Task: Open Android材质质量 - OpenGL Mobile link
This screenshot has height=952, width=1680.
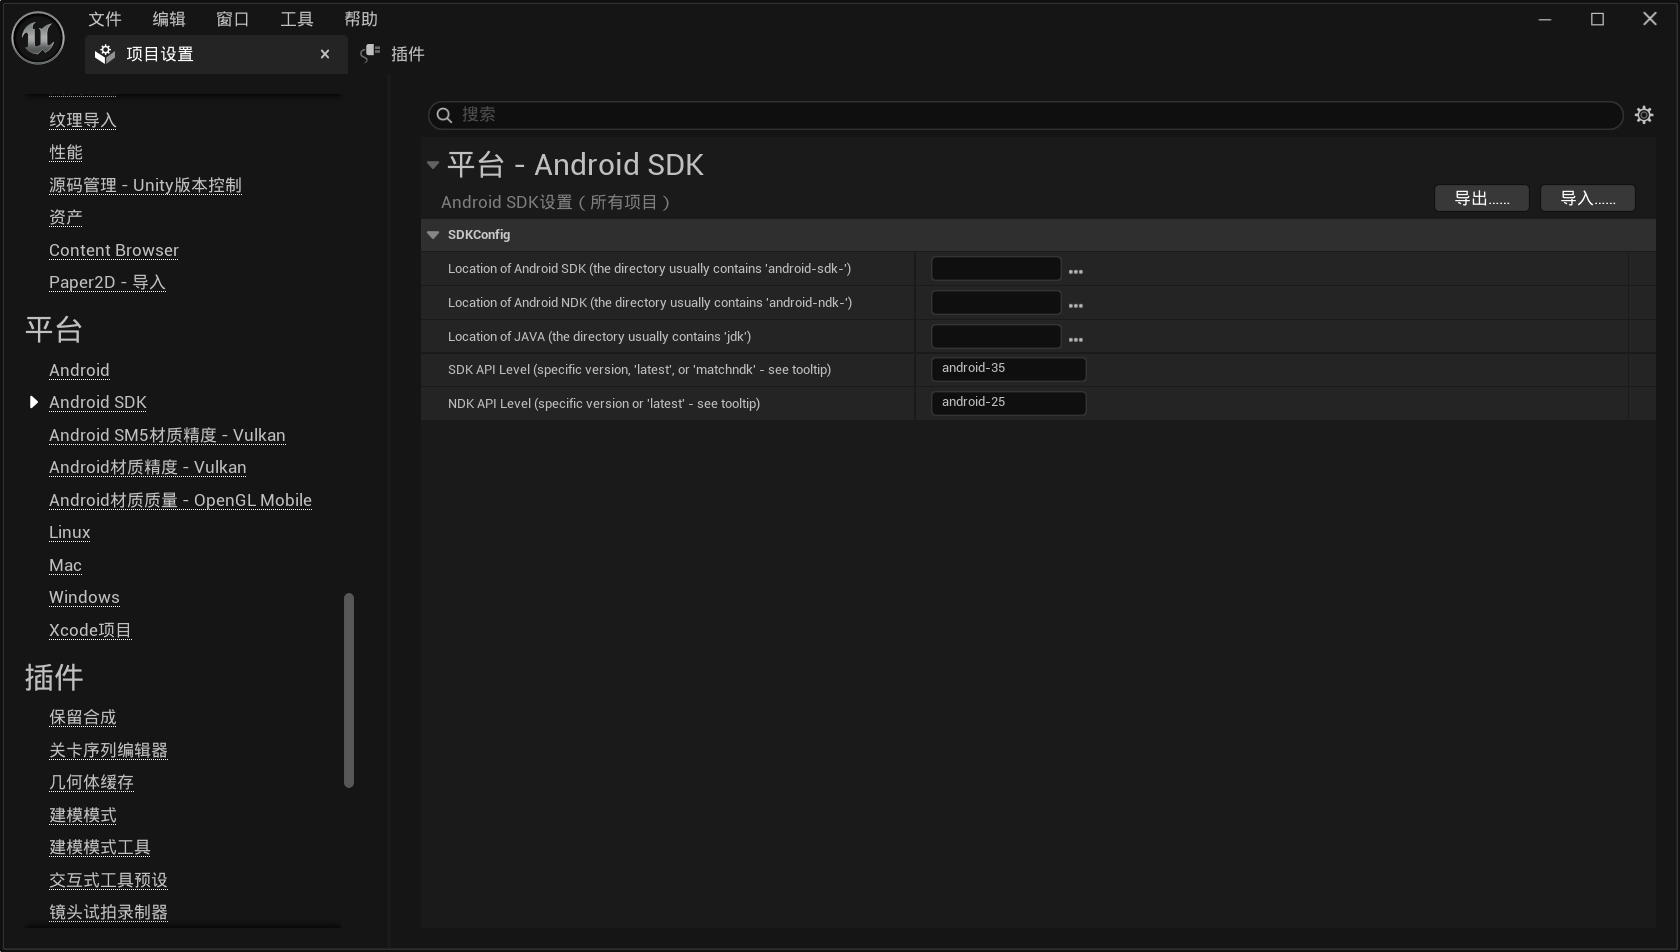Action: (180, 500)
